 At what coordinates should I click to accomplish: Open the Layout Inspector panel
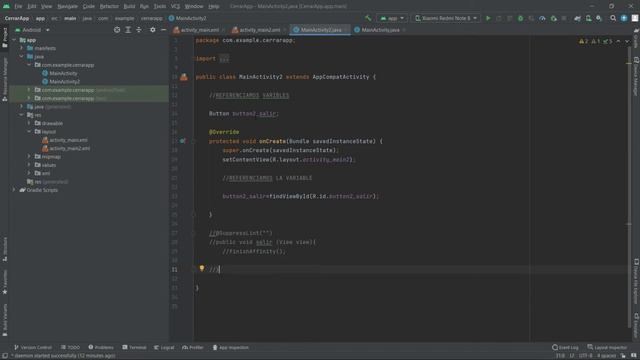(607, 347)
